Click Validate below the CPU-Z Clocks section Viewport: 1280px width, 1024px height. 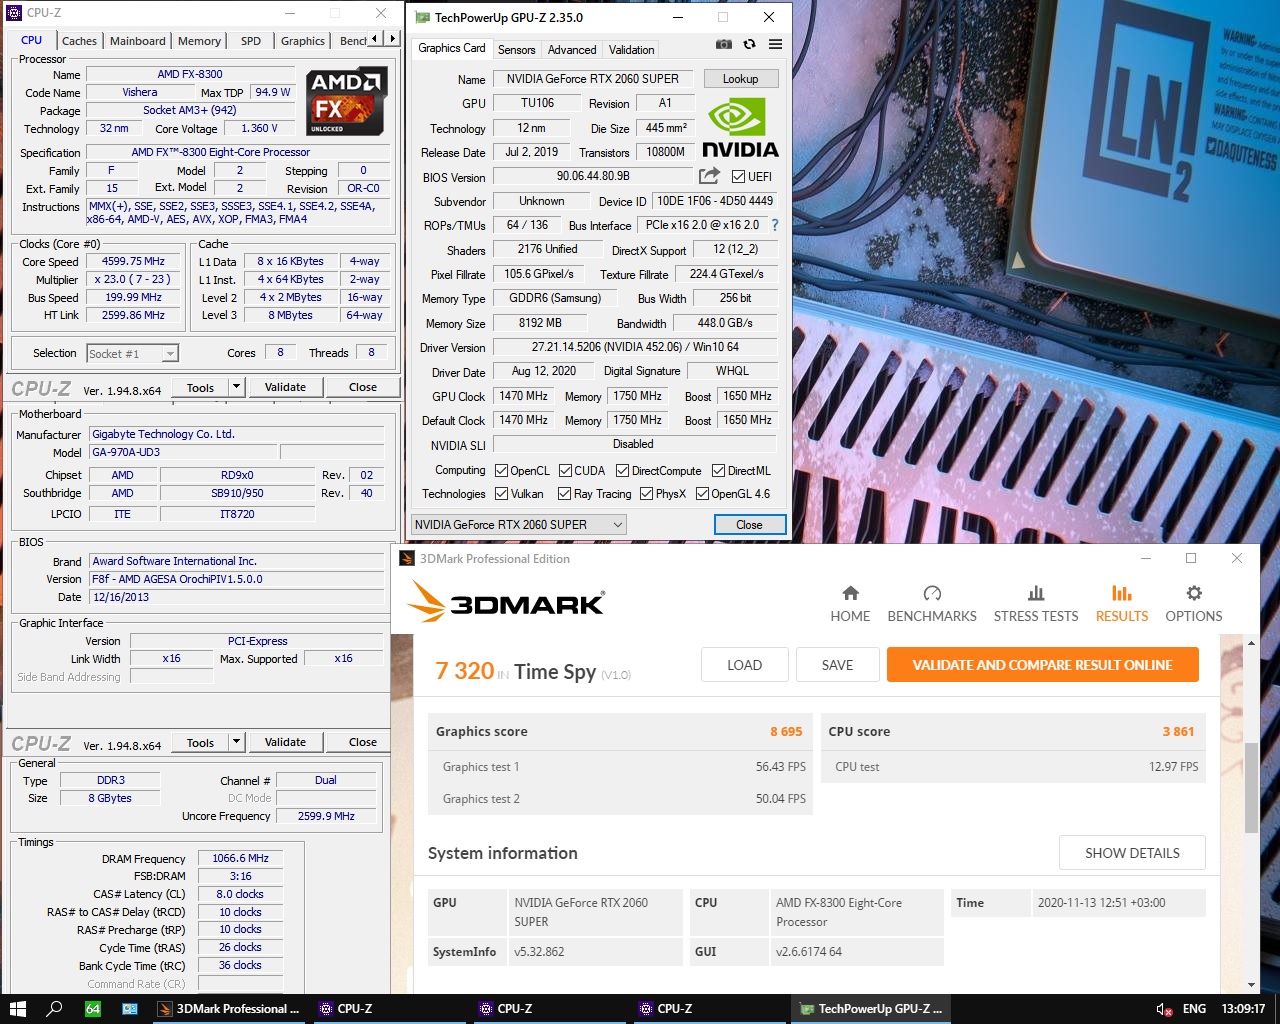click(285, 387)
